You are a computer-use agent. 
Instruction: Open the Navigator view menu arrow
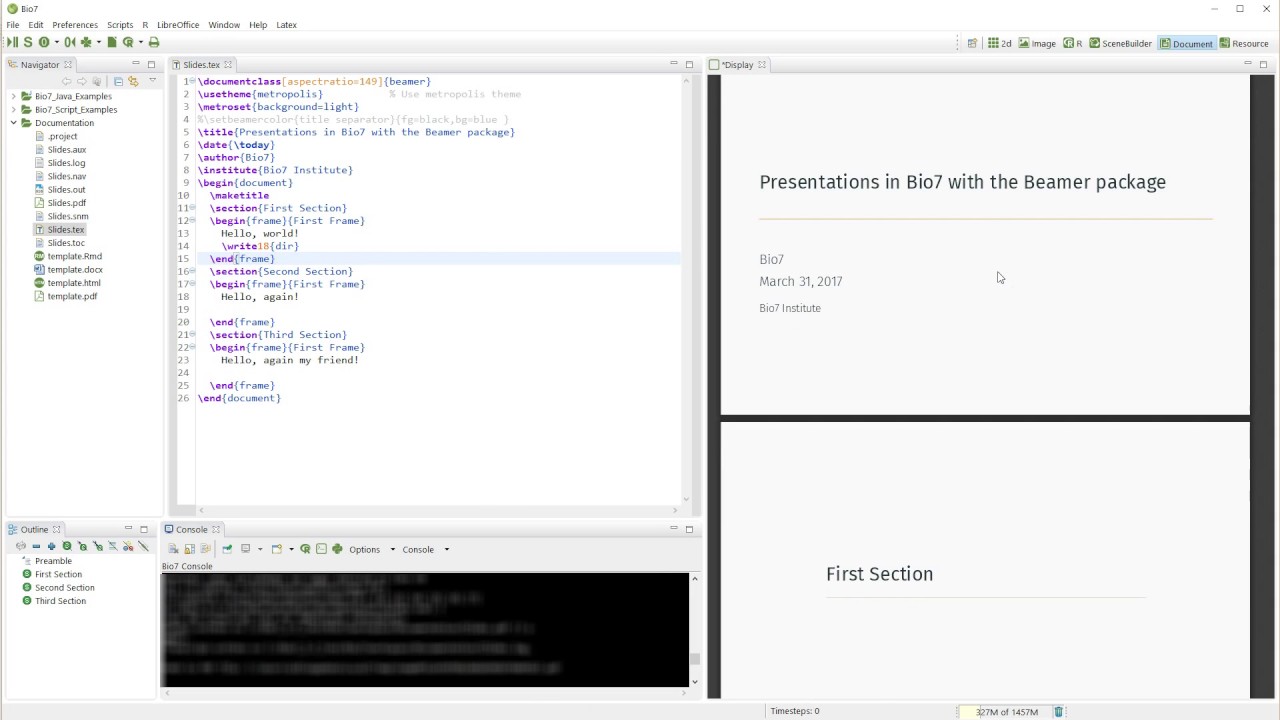[x=152, y=81]
